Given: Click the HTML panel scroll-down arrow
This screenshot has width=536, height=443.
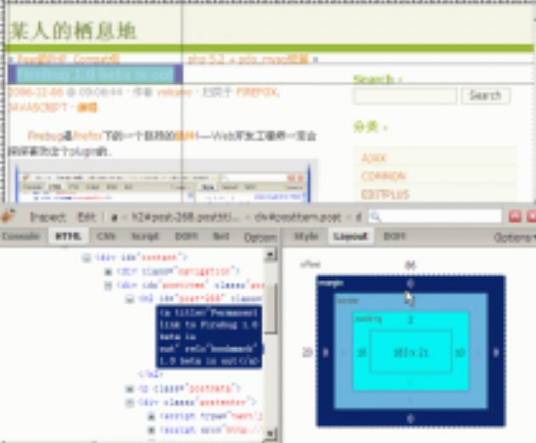Looking at the screenshot, I should coord(271,434).
